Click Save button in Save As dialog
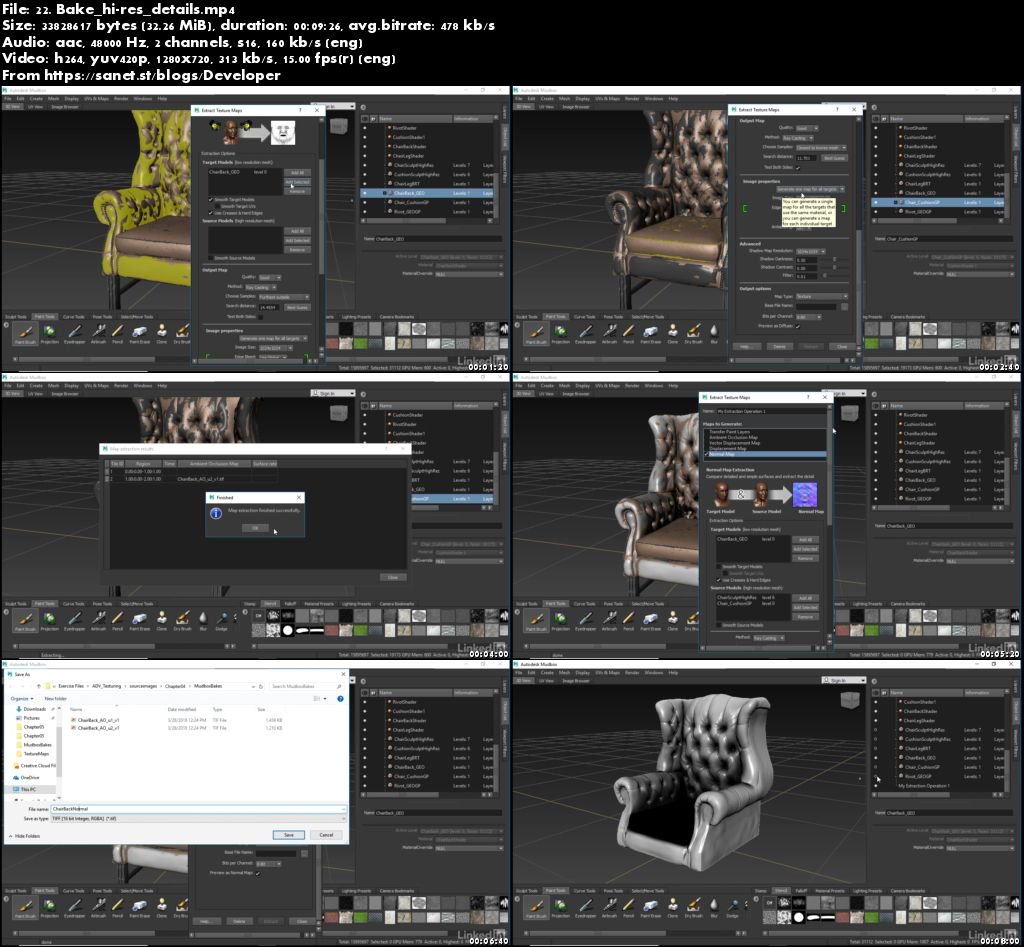Screen dimensions: 1024x947 coord(289,835)
